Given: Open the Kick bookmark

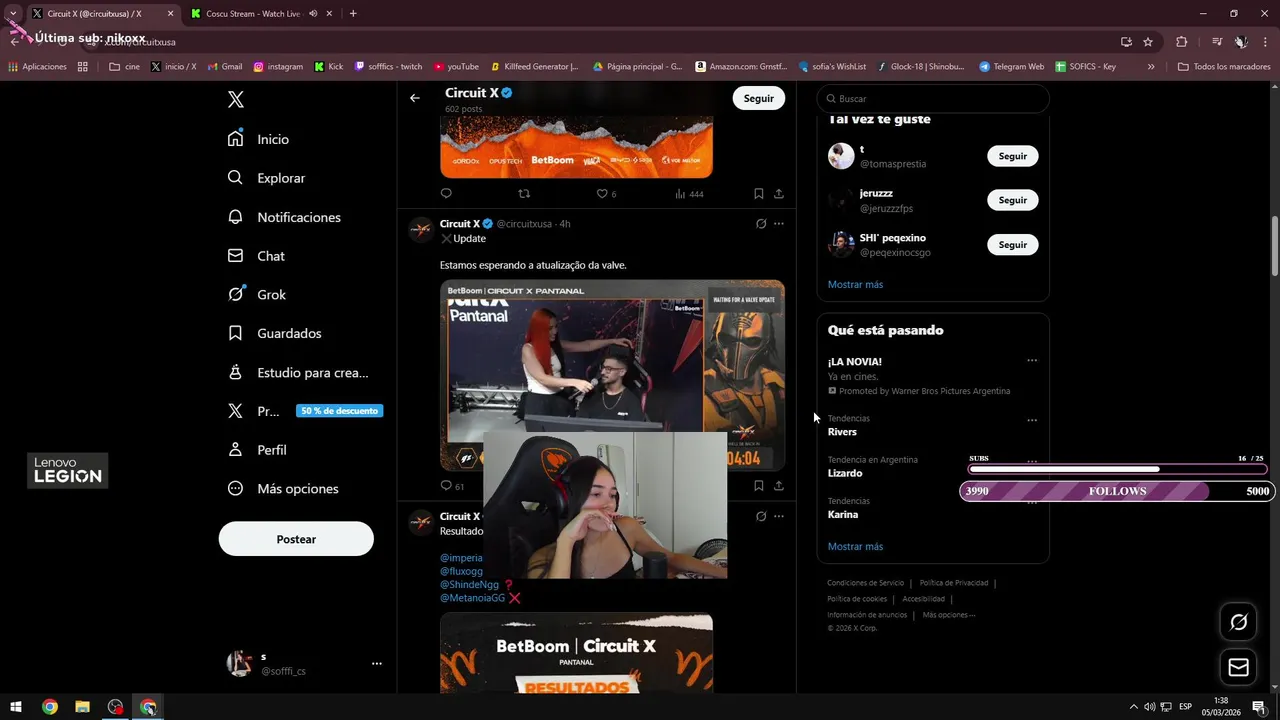Looking at the screenshot, I should (328, 67).
